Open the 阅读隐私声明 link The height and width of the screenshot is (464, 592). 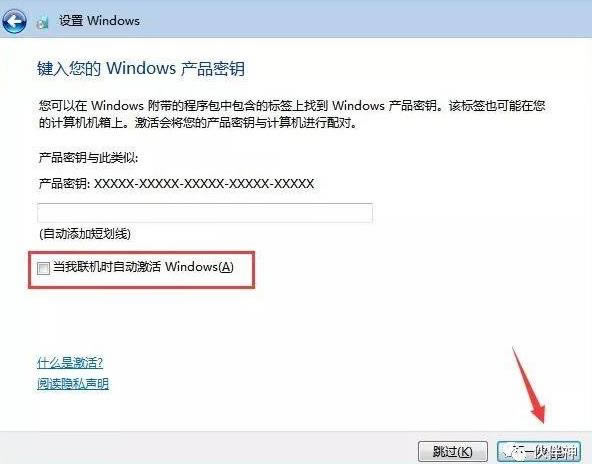[x=73, y=384]
